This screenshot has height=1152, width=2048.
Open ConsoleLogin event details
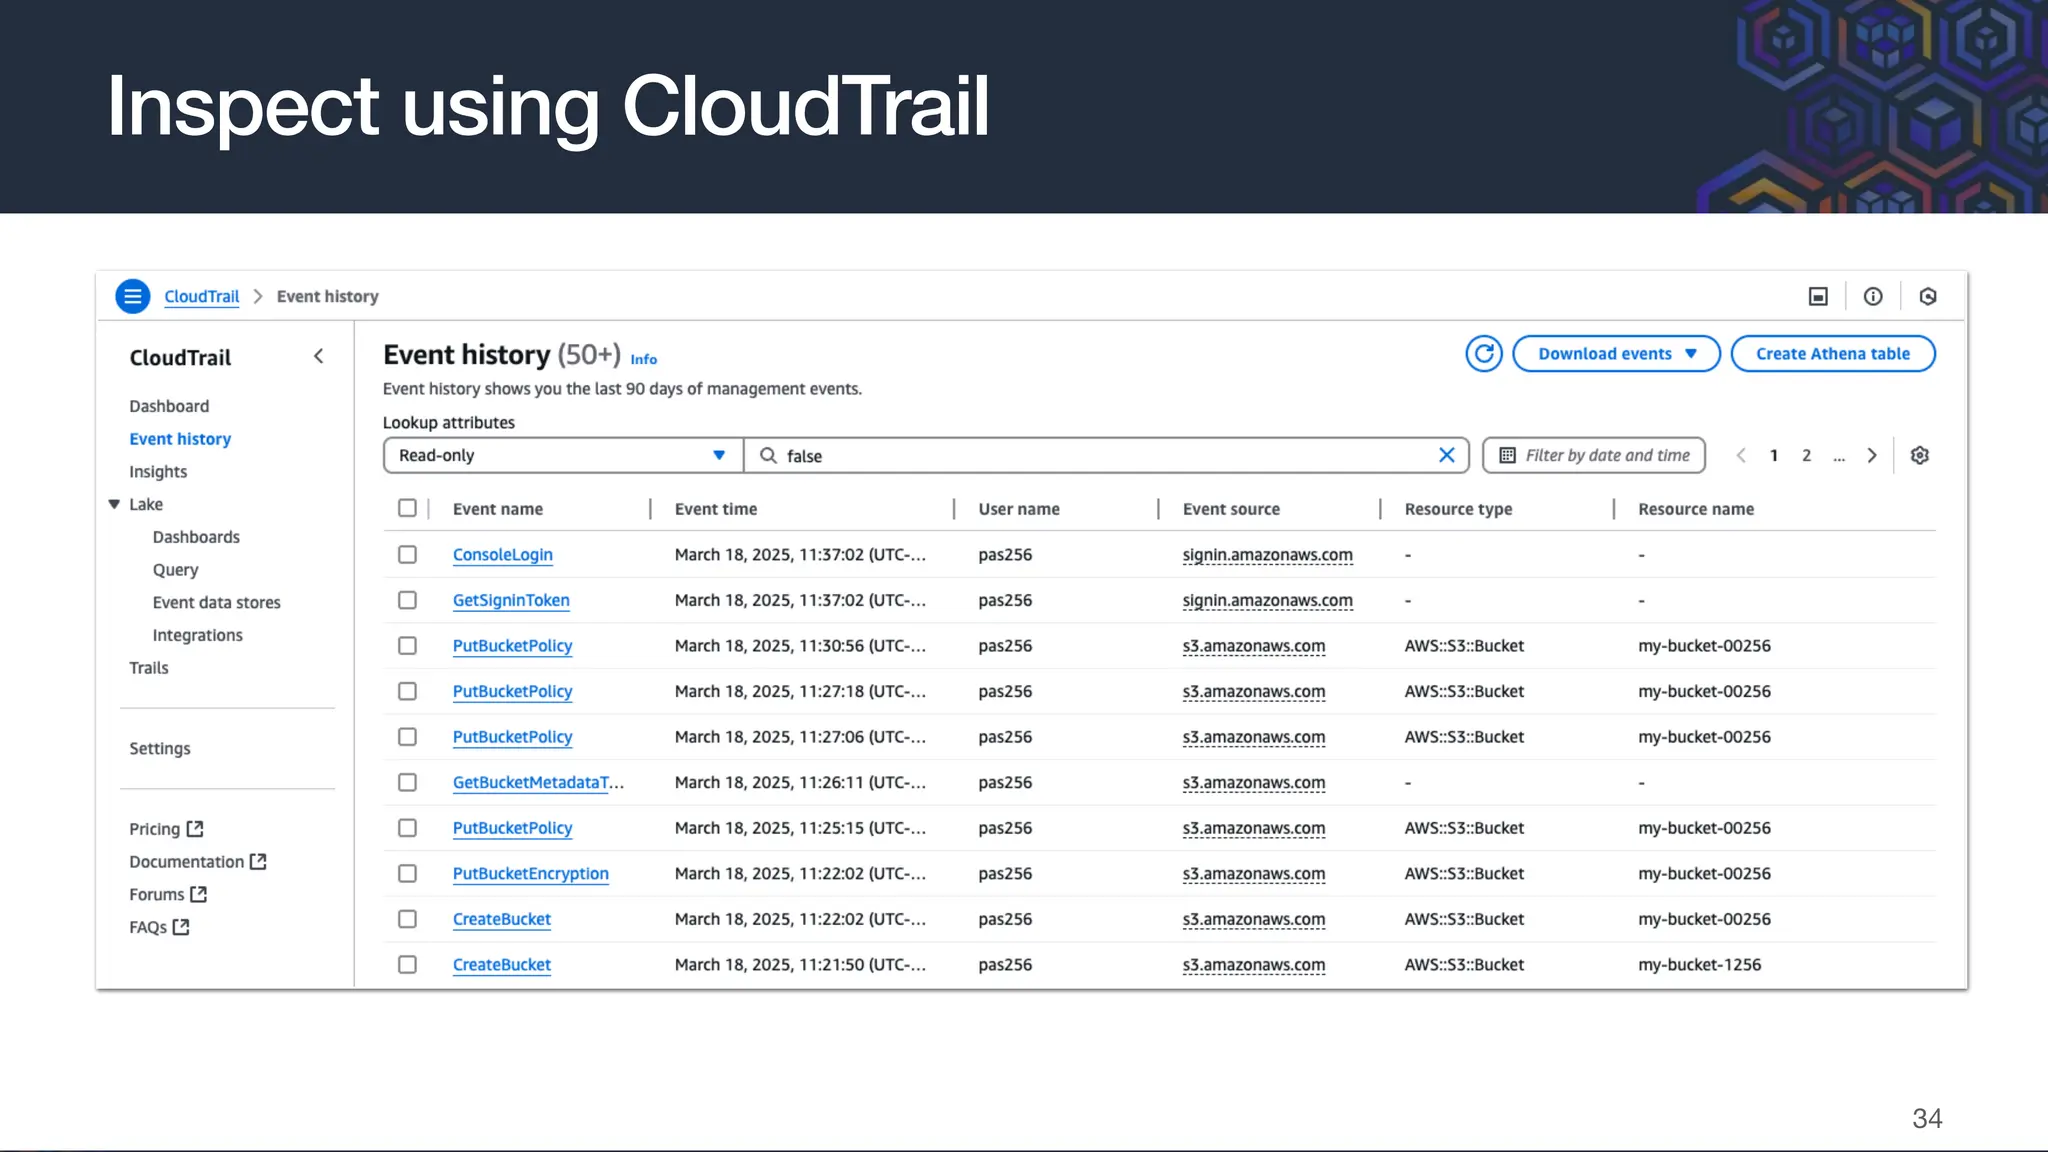(502, 554)
